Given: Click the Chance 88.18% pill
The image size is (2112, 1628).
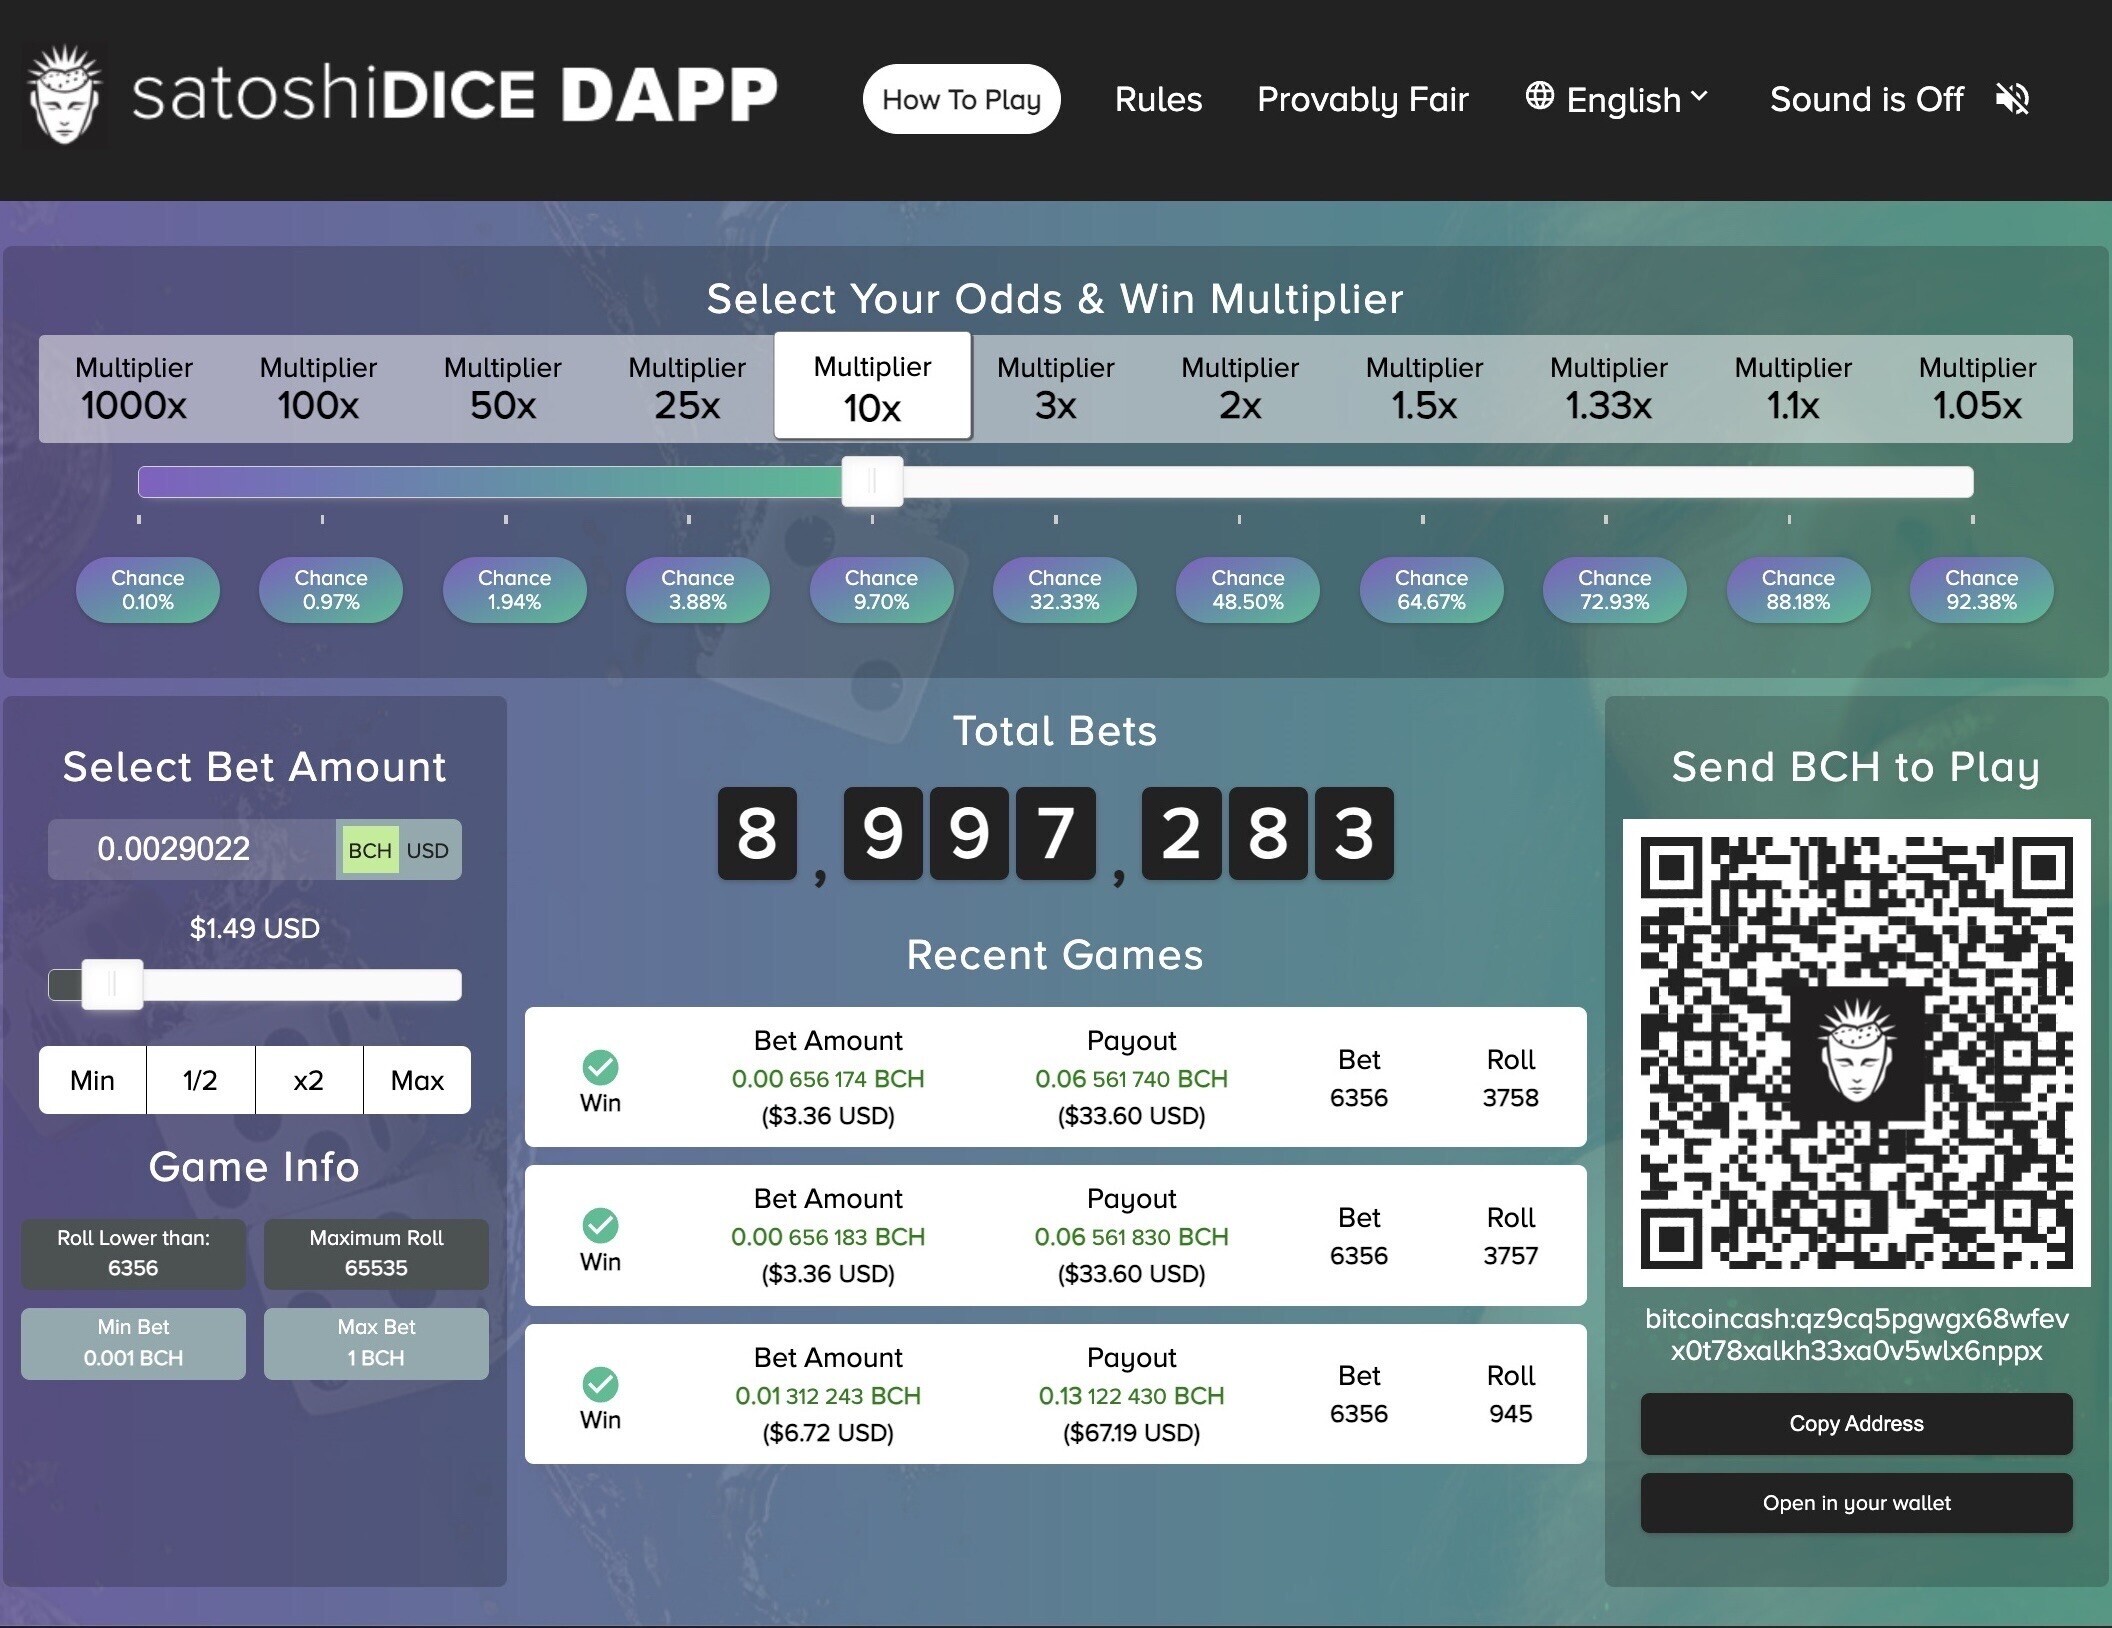Looking at the screenshot, I should [x=1798, y=590].
